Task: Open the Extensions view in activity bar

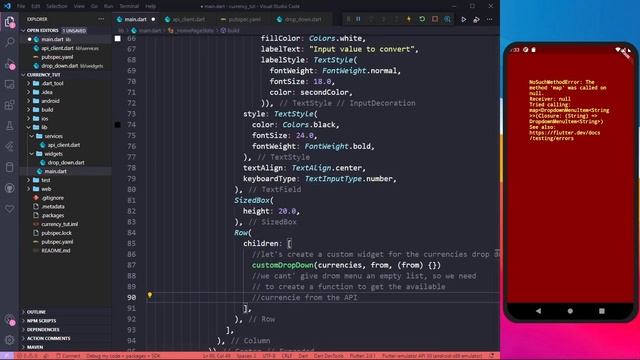Action: coord(9,105)
